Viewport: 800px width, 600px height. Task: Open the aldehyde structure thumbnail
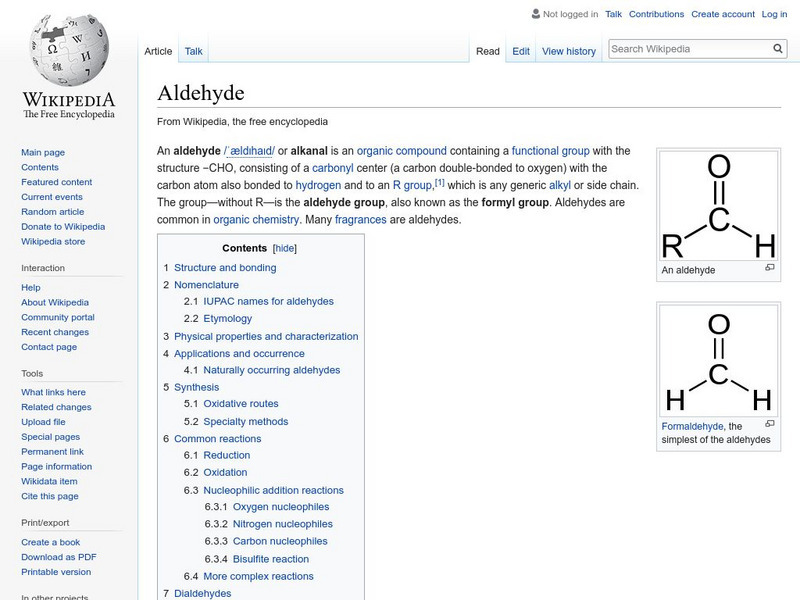718,206
